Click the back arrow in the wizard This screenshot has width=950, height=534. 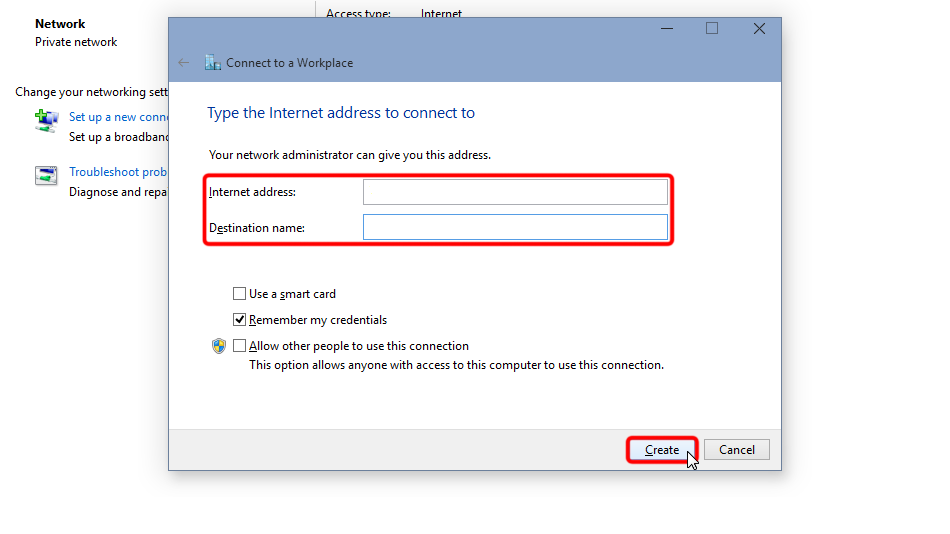(183, 63)
